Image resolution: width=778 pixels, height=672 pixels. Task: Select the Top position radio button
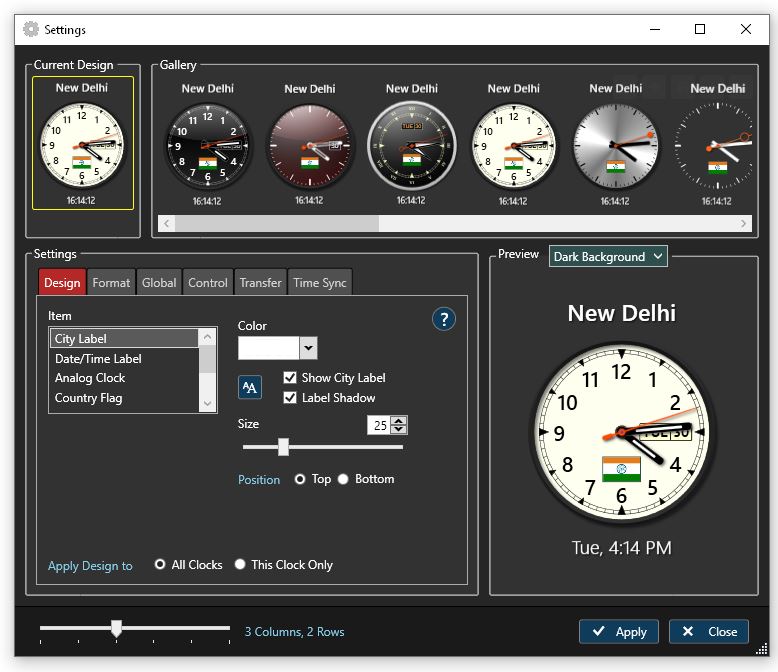300,479
